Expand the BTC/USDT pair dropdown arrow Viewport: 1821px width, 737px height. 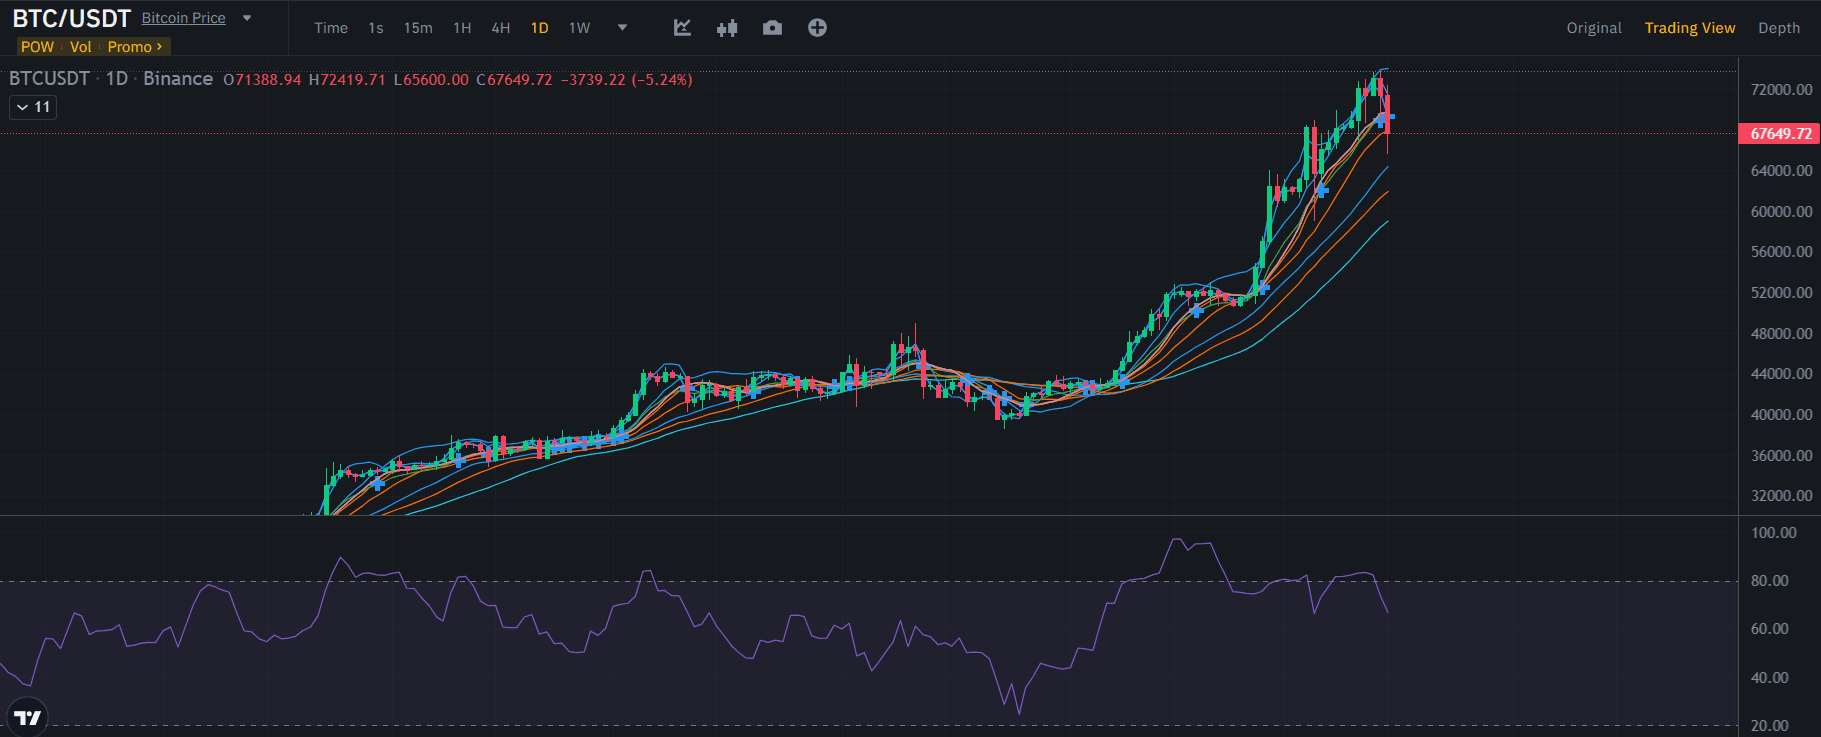[247, 18]
